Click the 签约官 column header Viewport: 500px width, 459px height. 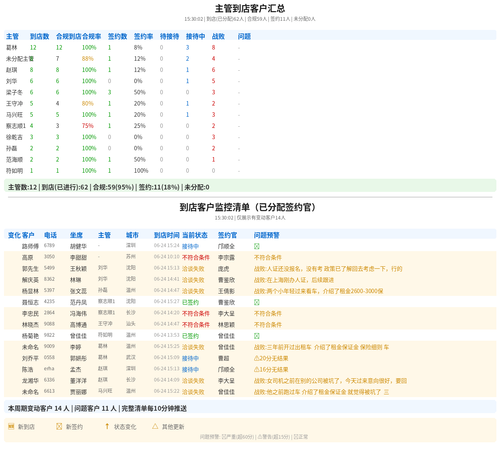227,235
